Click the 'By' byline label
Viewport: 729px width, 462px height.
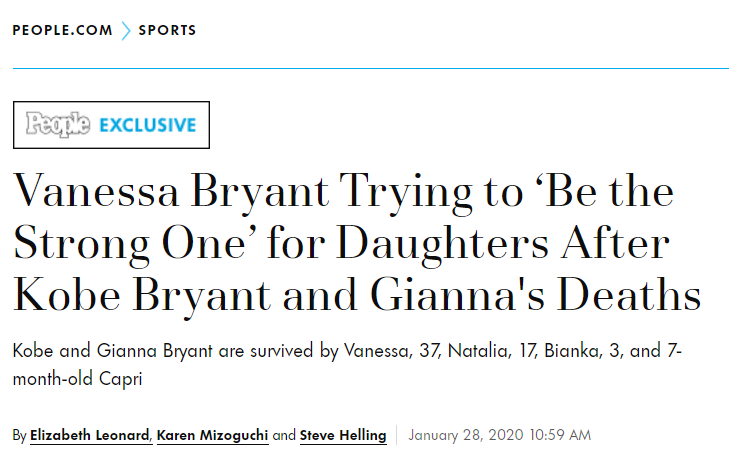point(20,436)
